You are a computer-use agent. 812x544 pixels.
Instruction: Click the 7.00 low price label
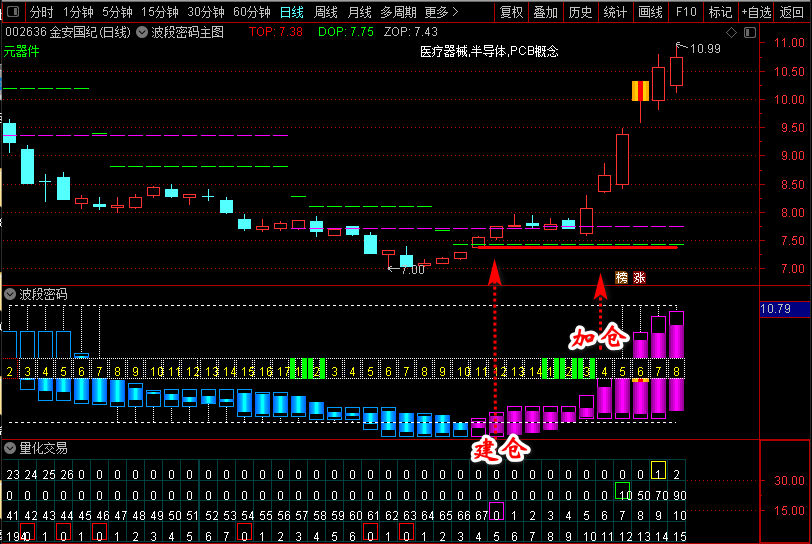click(x=413, y=270)
